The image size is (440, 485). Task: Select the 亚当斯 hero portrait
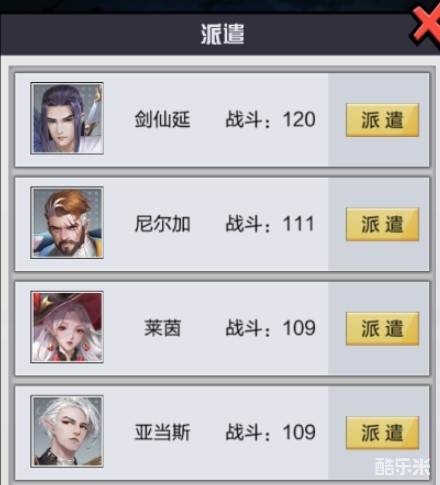tap(67, 431)
